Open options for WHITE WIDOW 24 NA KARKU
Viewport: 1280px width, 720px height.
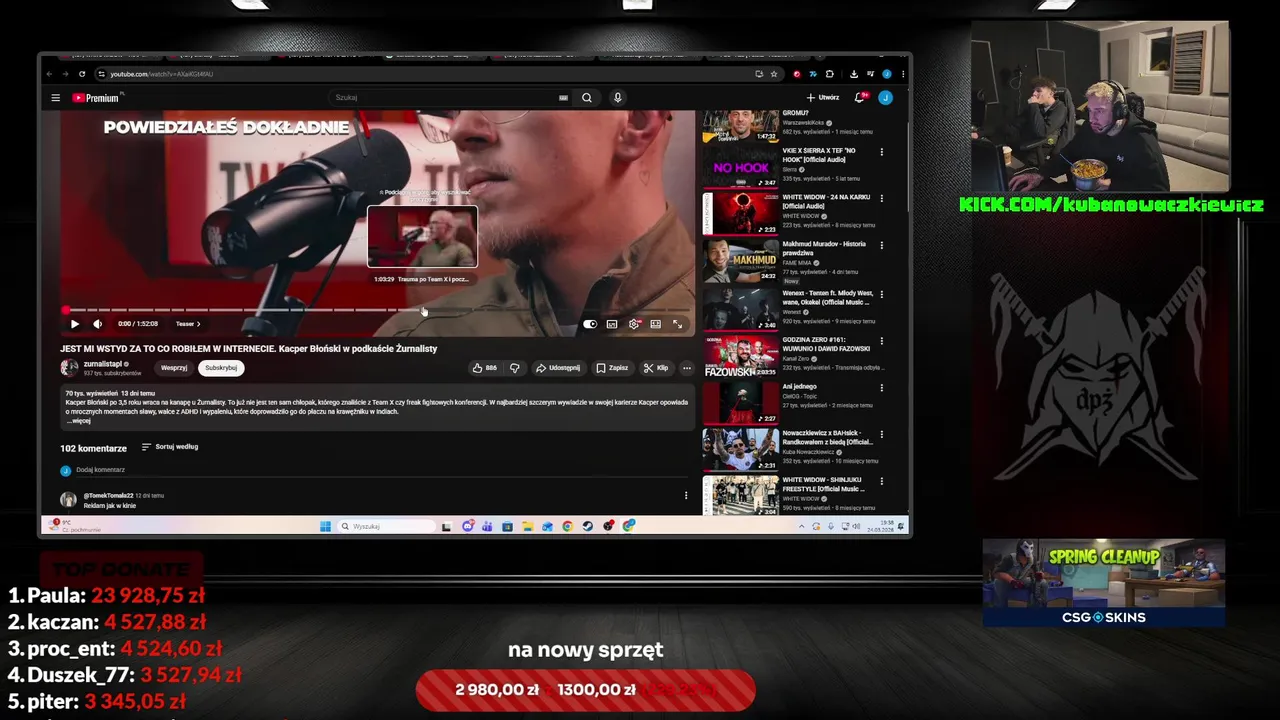click(881, 198)
